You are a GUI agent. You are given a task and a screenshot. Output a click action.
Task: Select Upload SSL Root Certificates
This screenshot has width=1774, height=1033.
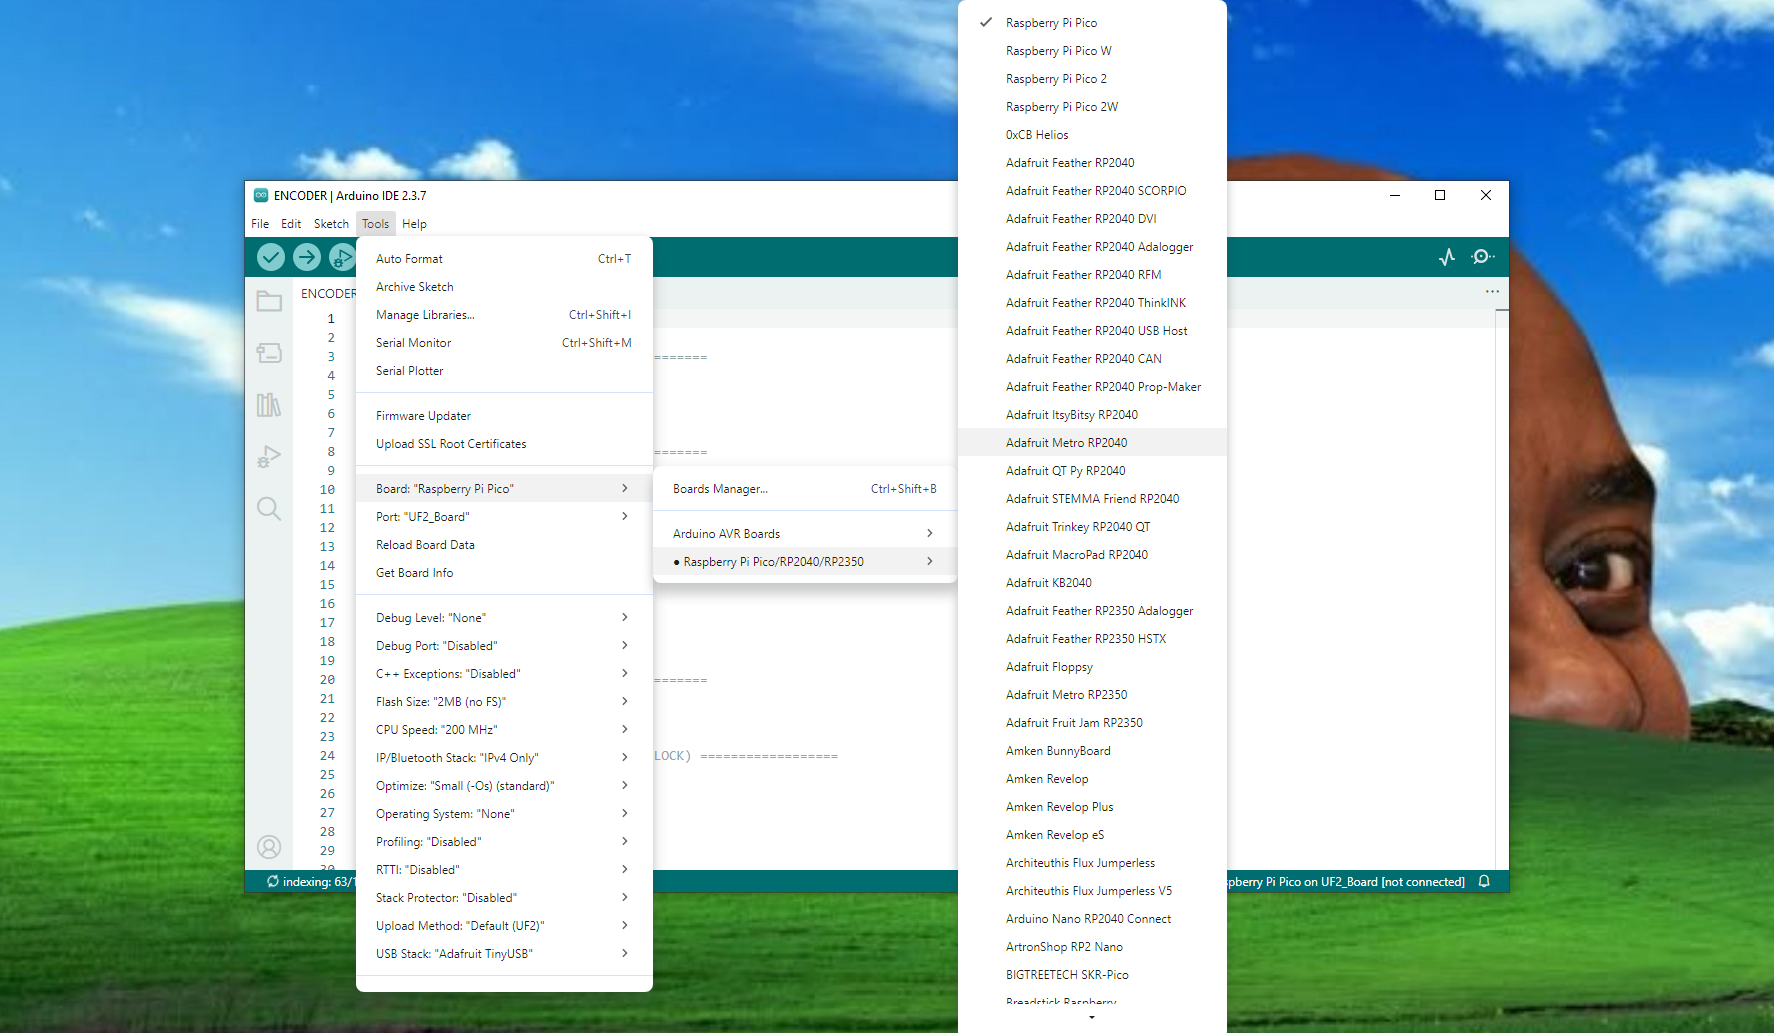click(x=504, y=444)
